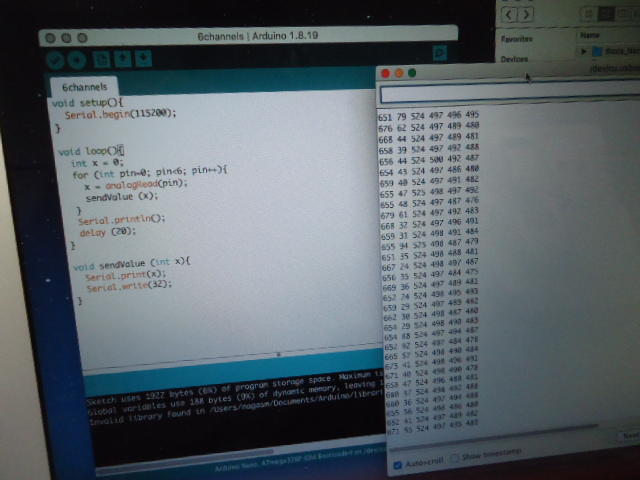Click the Serial Monitor horizontal scrollbar
Image resolution: width=640 pixels, height=480 pixels.
494,437
